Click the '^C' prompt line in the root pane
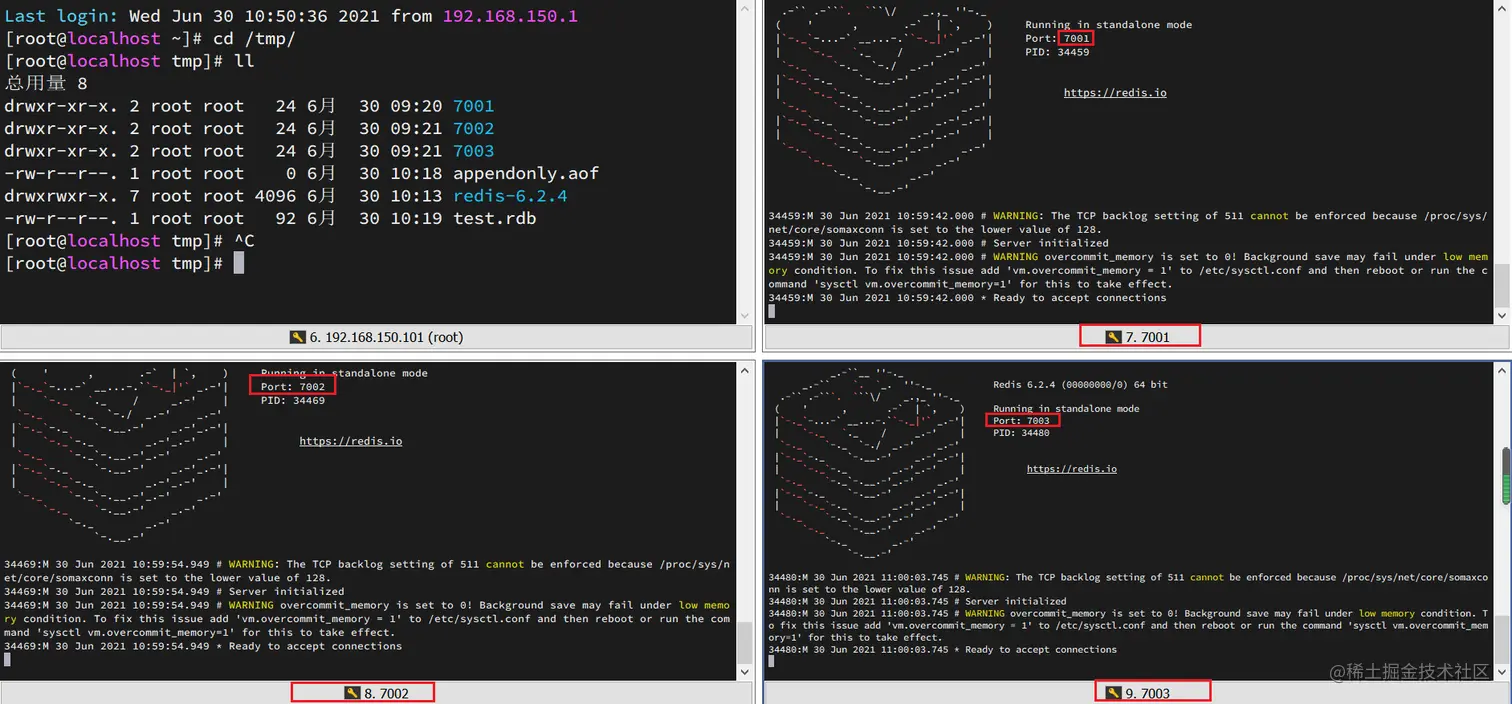Viewport: 1512px width, 704px height. tap(128, 241)
